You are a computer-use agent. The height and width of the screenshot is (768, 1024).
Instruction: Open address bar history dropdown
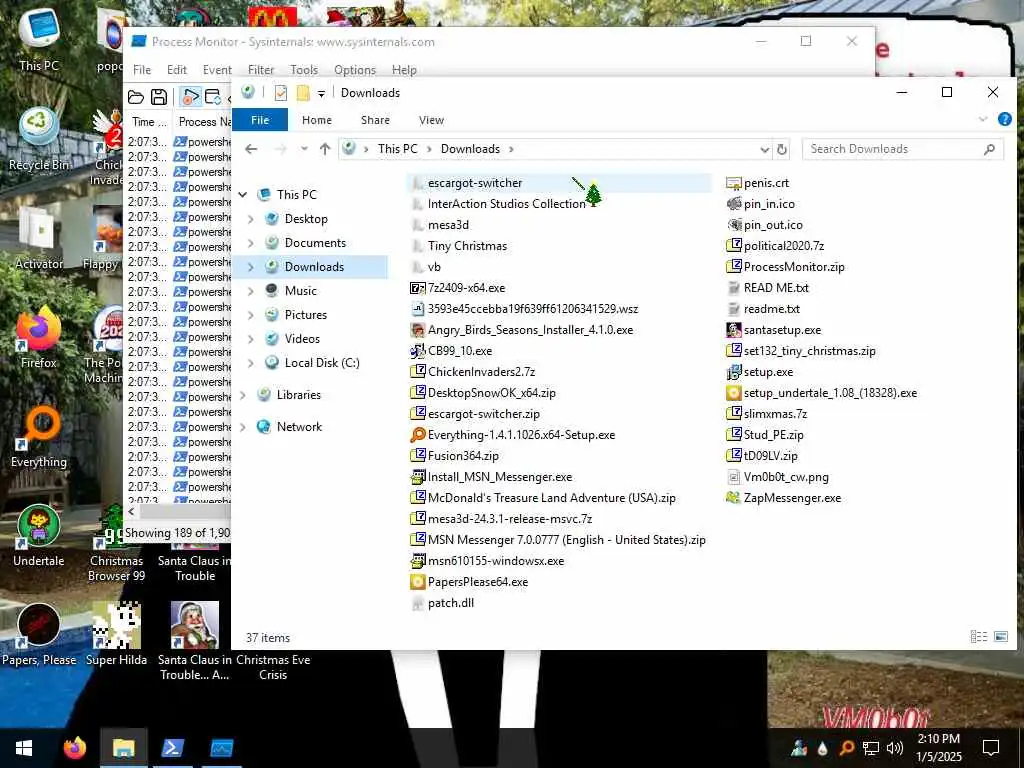pyautogui.click(x=765, y=150)
